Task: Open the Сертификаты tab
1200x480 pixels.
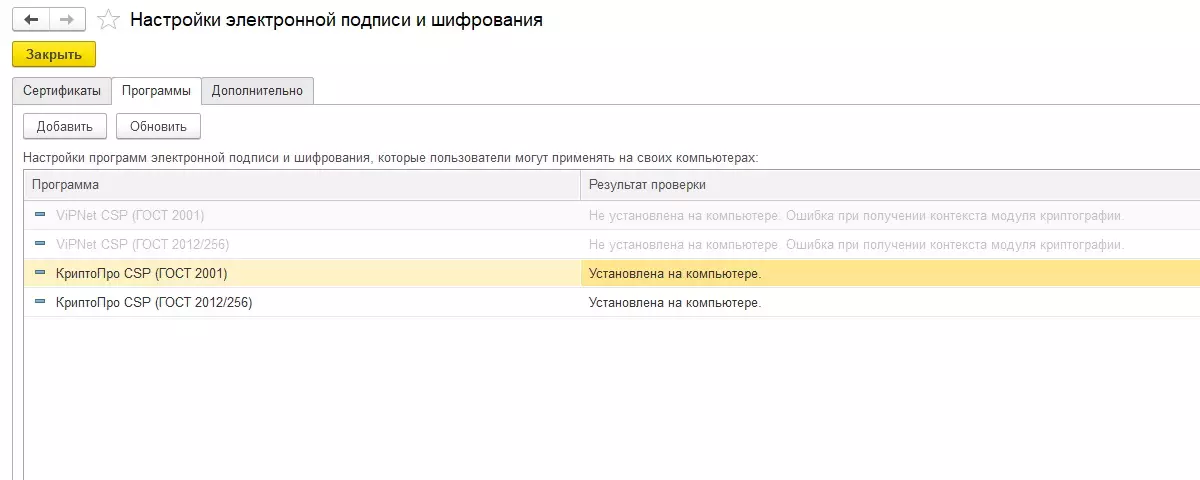Action: [62, 91]
